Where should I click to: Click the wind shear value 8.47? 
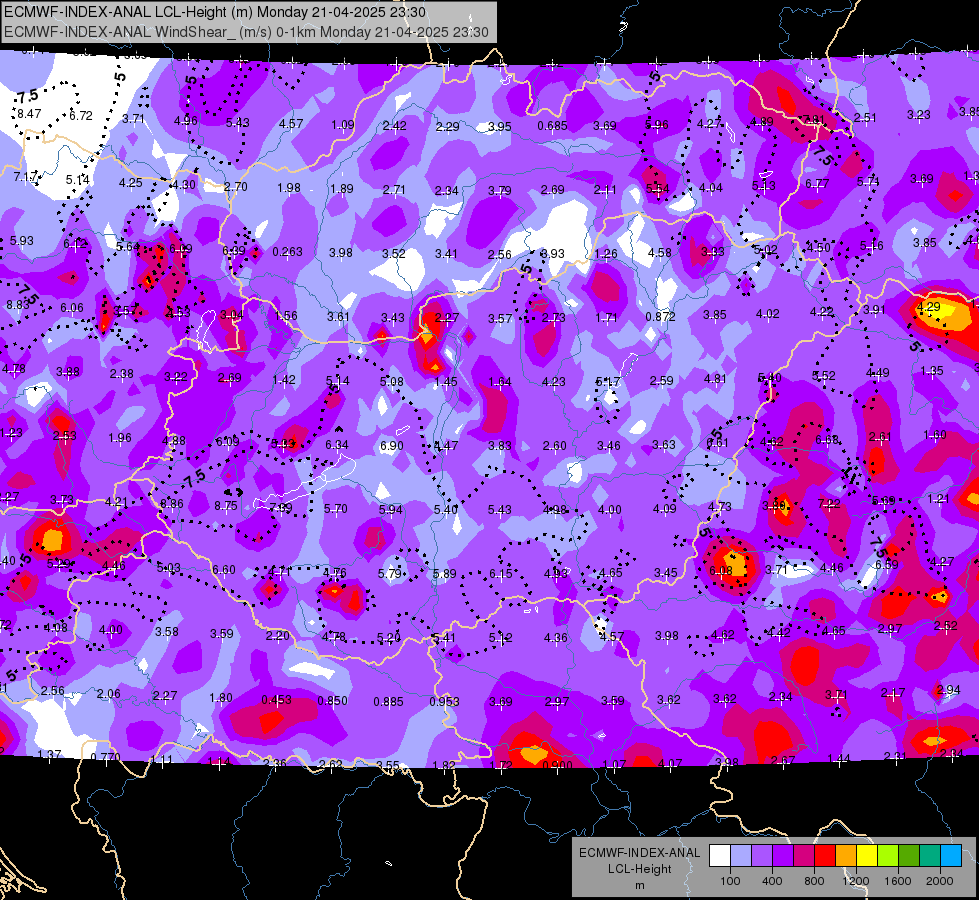(x=29, y=114)
